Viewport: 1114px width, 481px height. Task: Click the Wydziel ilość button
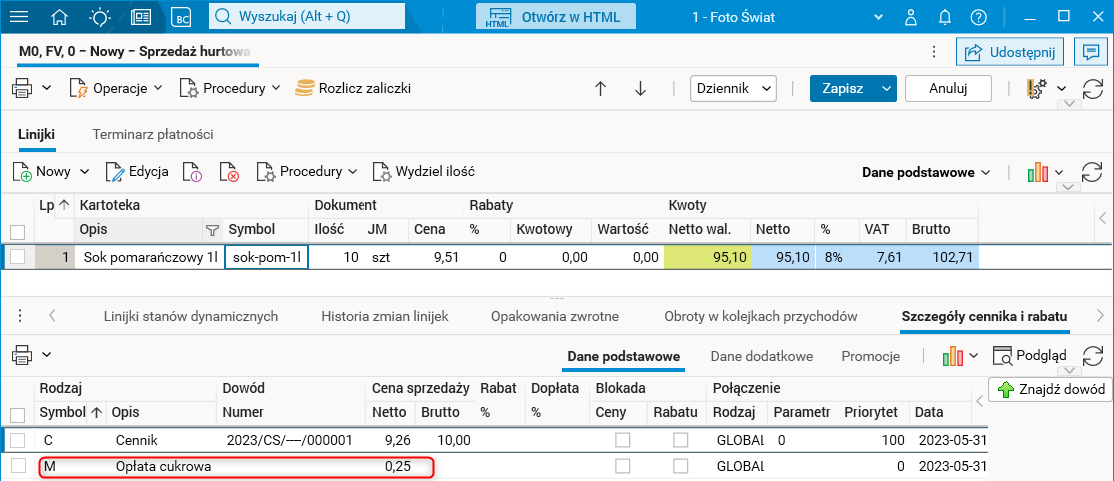pyautogui.click(x=423, y=172)
